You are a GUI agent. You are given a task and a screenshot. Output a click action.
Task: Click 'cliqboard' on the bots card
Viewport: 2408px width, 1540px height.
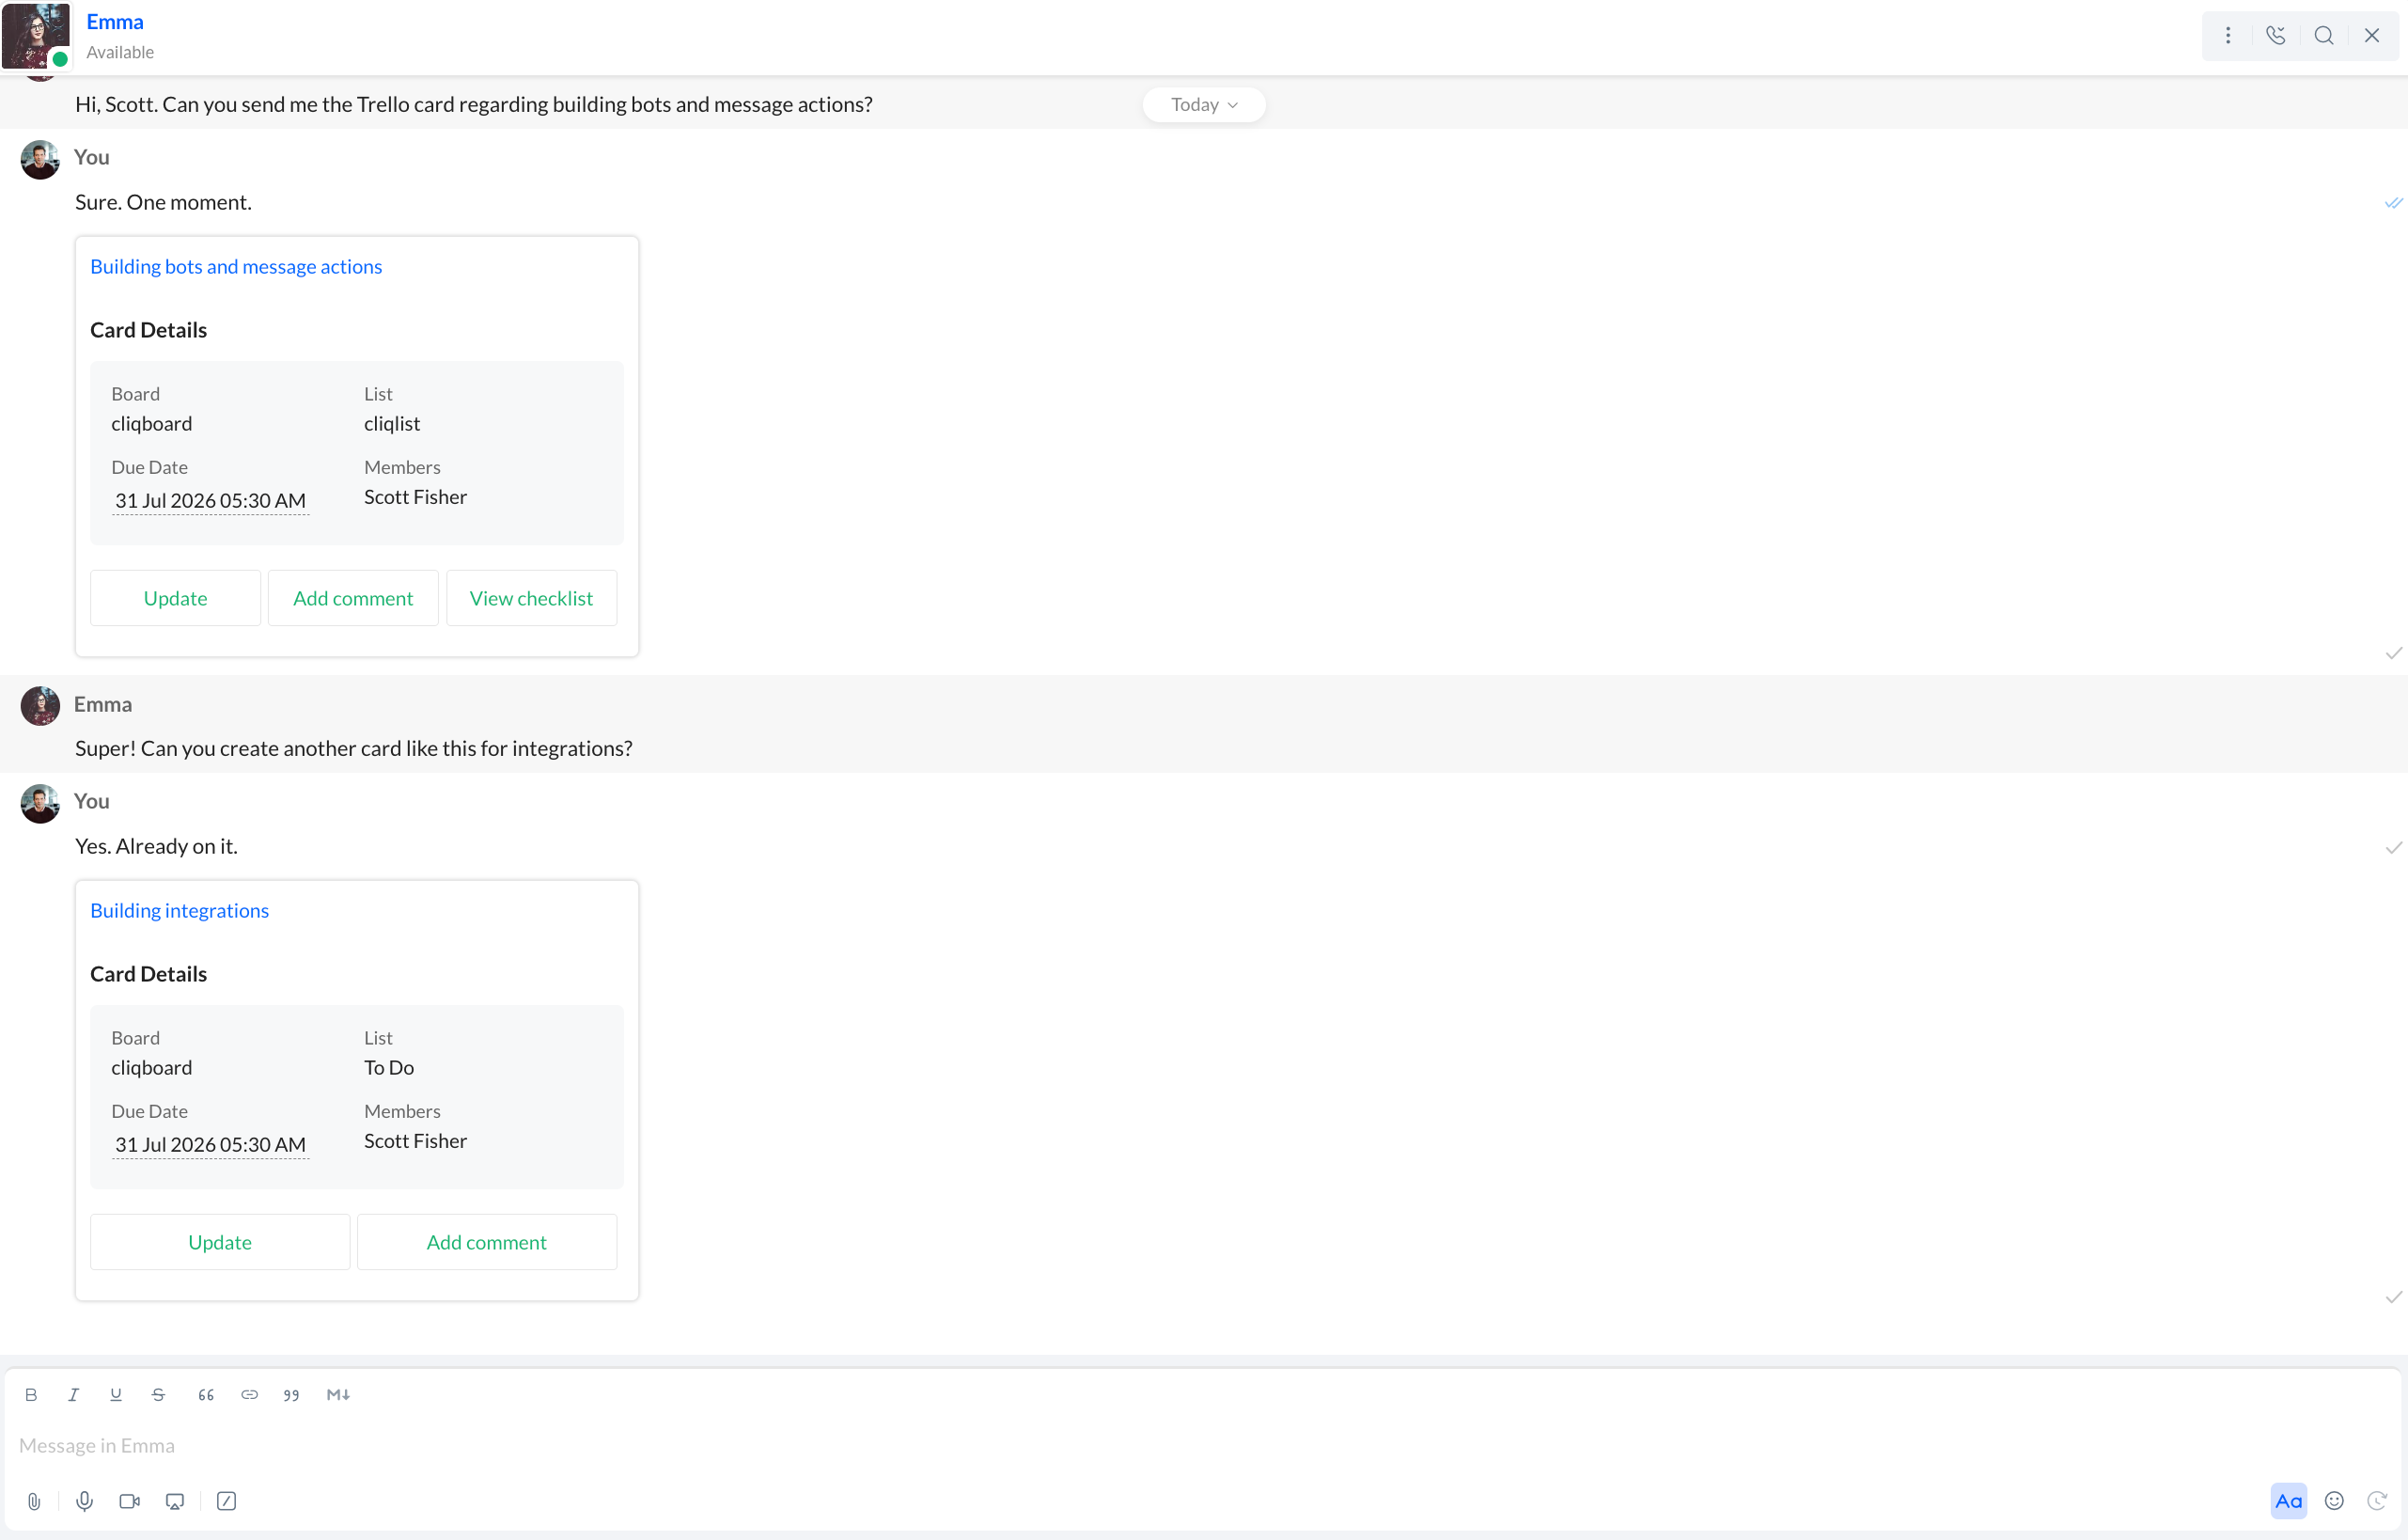click(x=152, y=424)
